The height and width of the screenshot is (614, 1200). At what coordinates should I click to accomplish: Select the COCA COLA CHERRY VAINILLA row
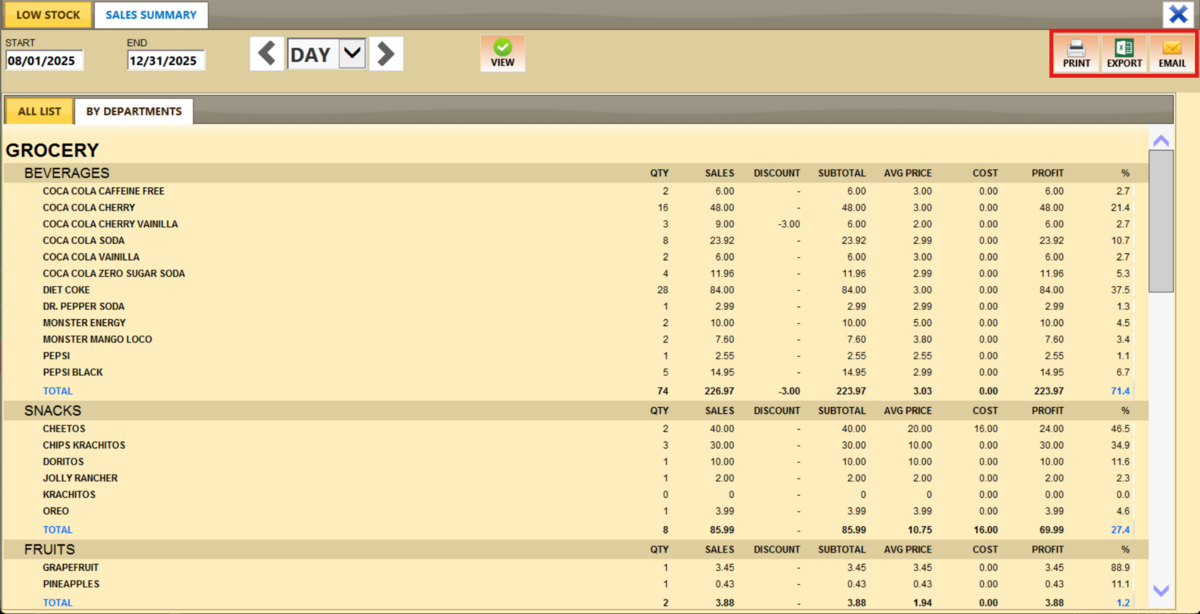coord(575,224)
